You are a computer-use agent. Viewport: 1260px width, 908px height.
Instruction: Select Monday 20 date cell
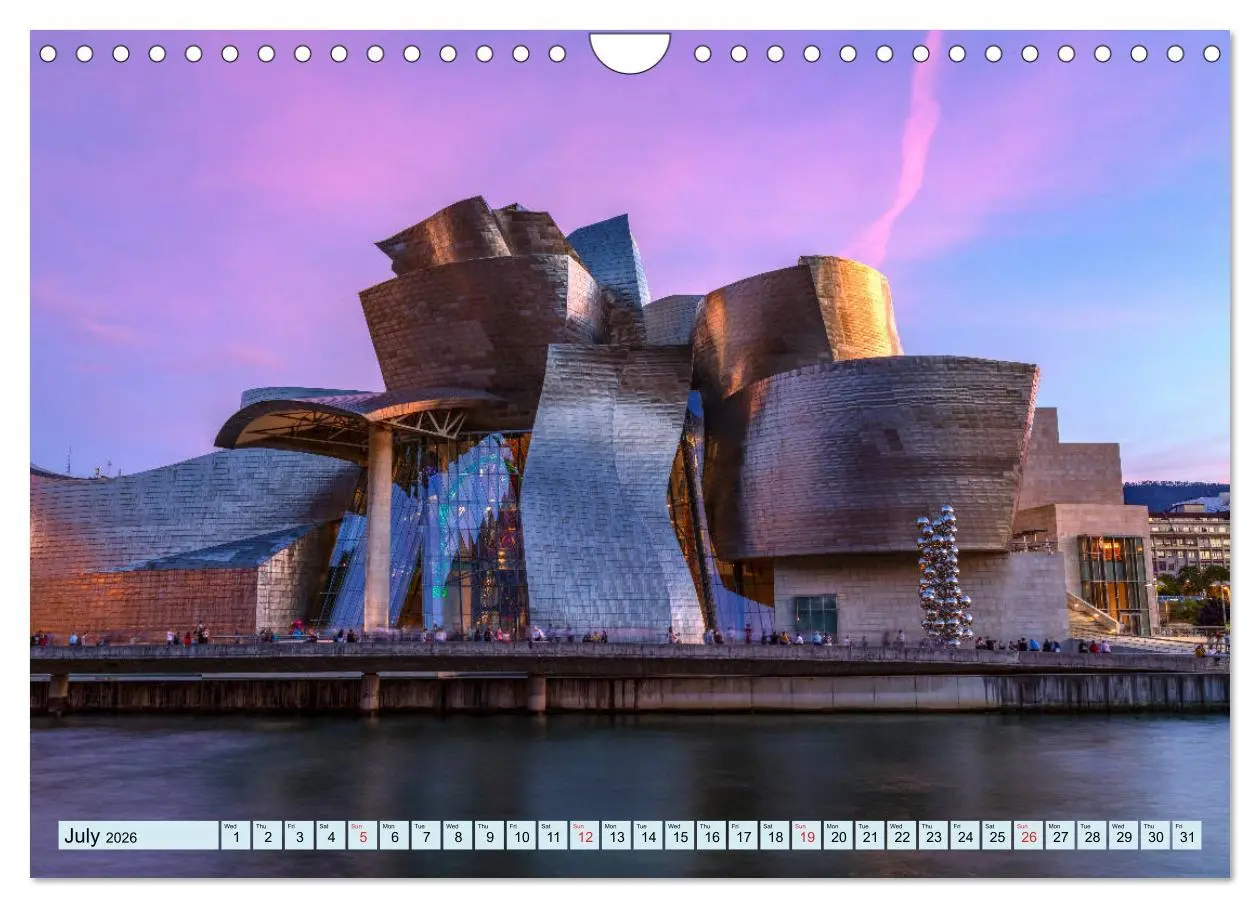pos(837,835)
